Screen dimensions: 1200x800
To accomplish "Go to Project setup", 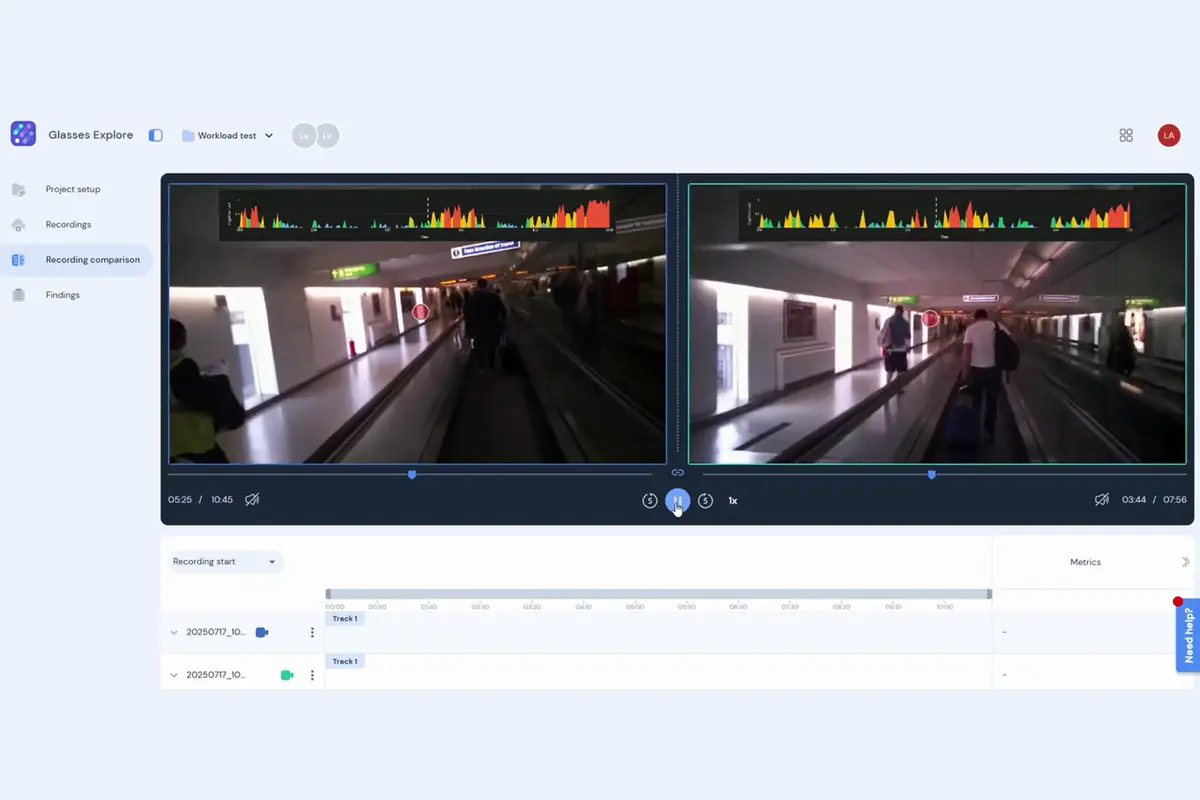I will click(x=73, y=189).
